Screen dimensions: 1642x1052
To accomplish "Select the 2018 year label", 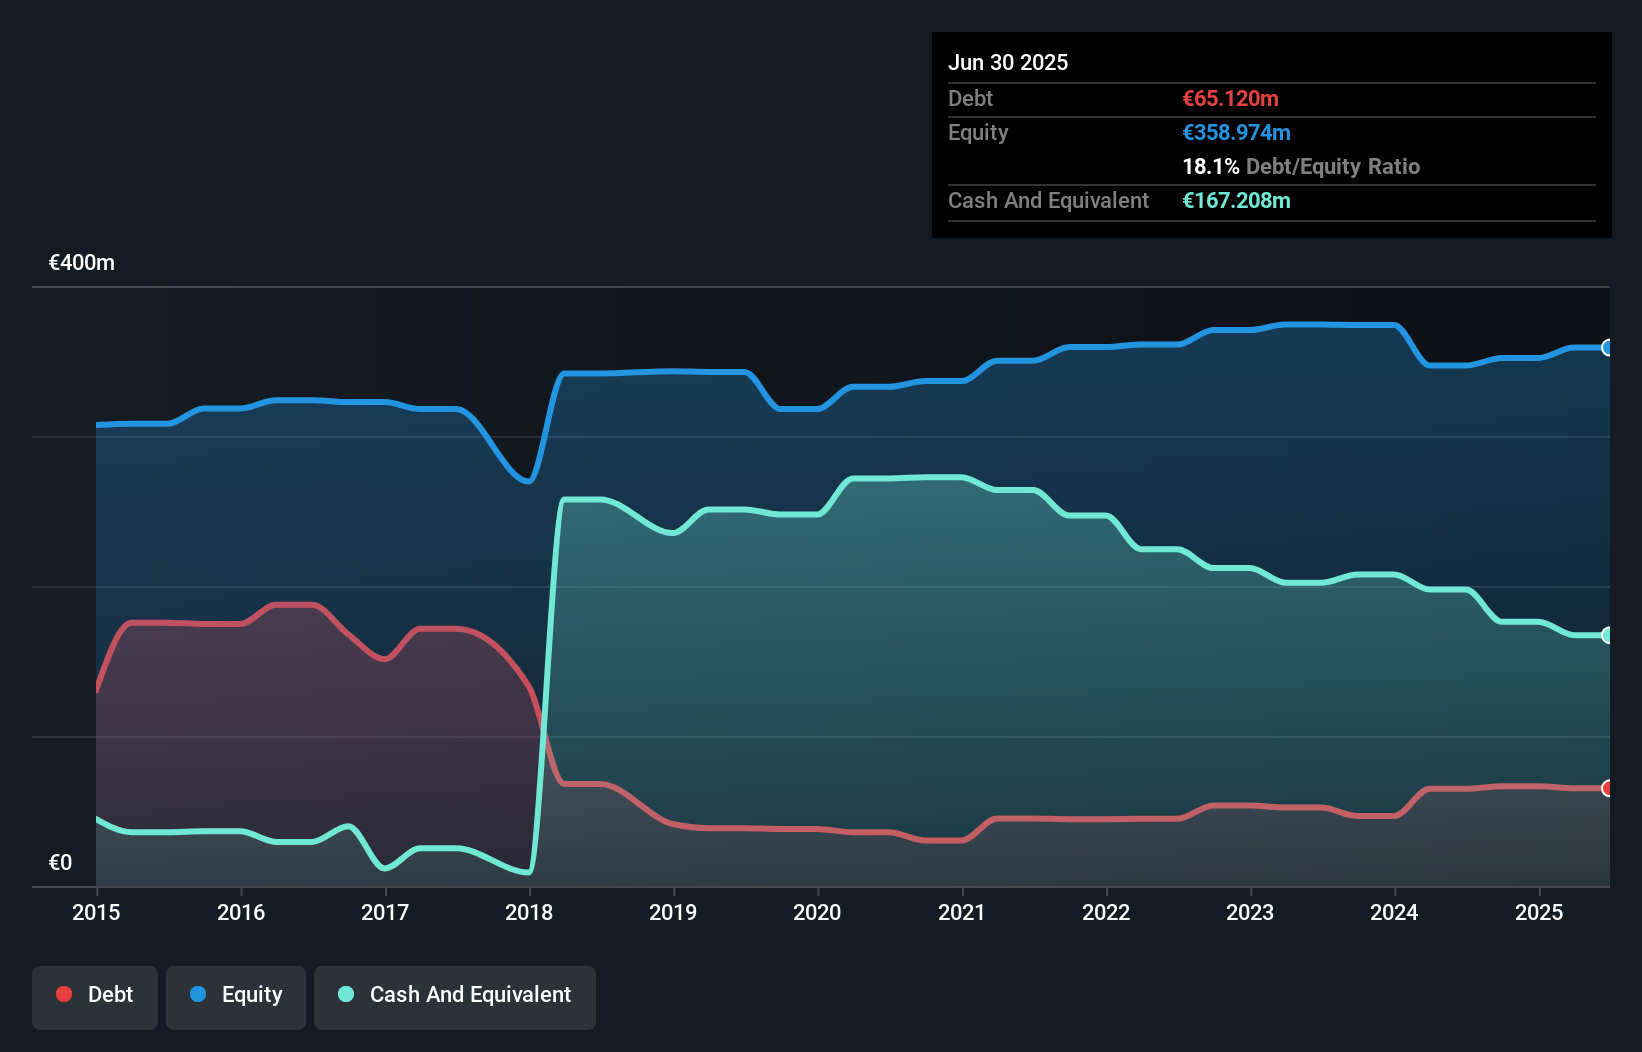I will click(529, 912).
